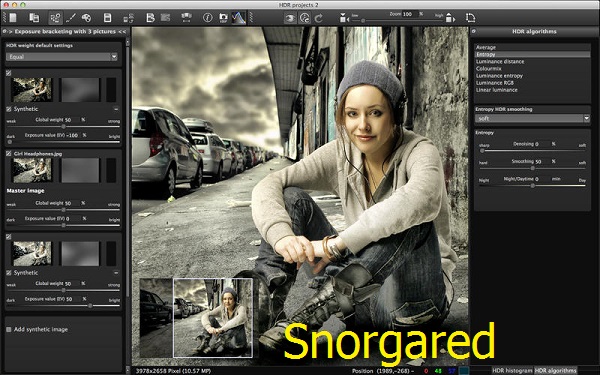The height and width of the screenshot is (375, 600).
Task: Click the last synthetic weight map thumbnail
Action: pyautogui.click(x=80, y=254)
